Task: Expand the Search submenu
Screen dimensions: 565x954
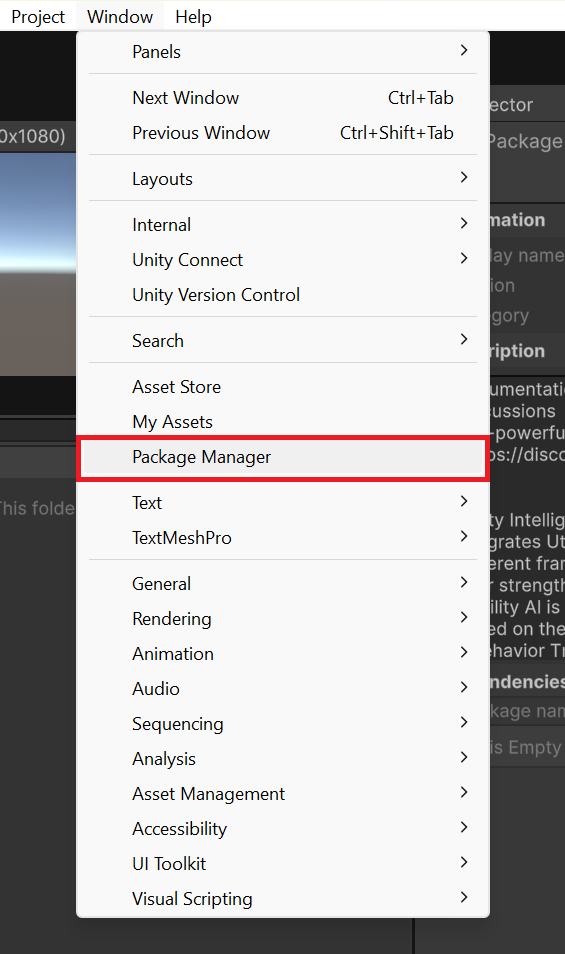Action: [x=283, y=341]
